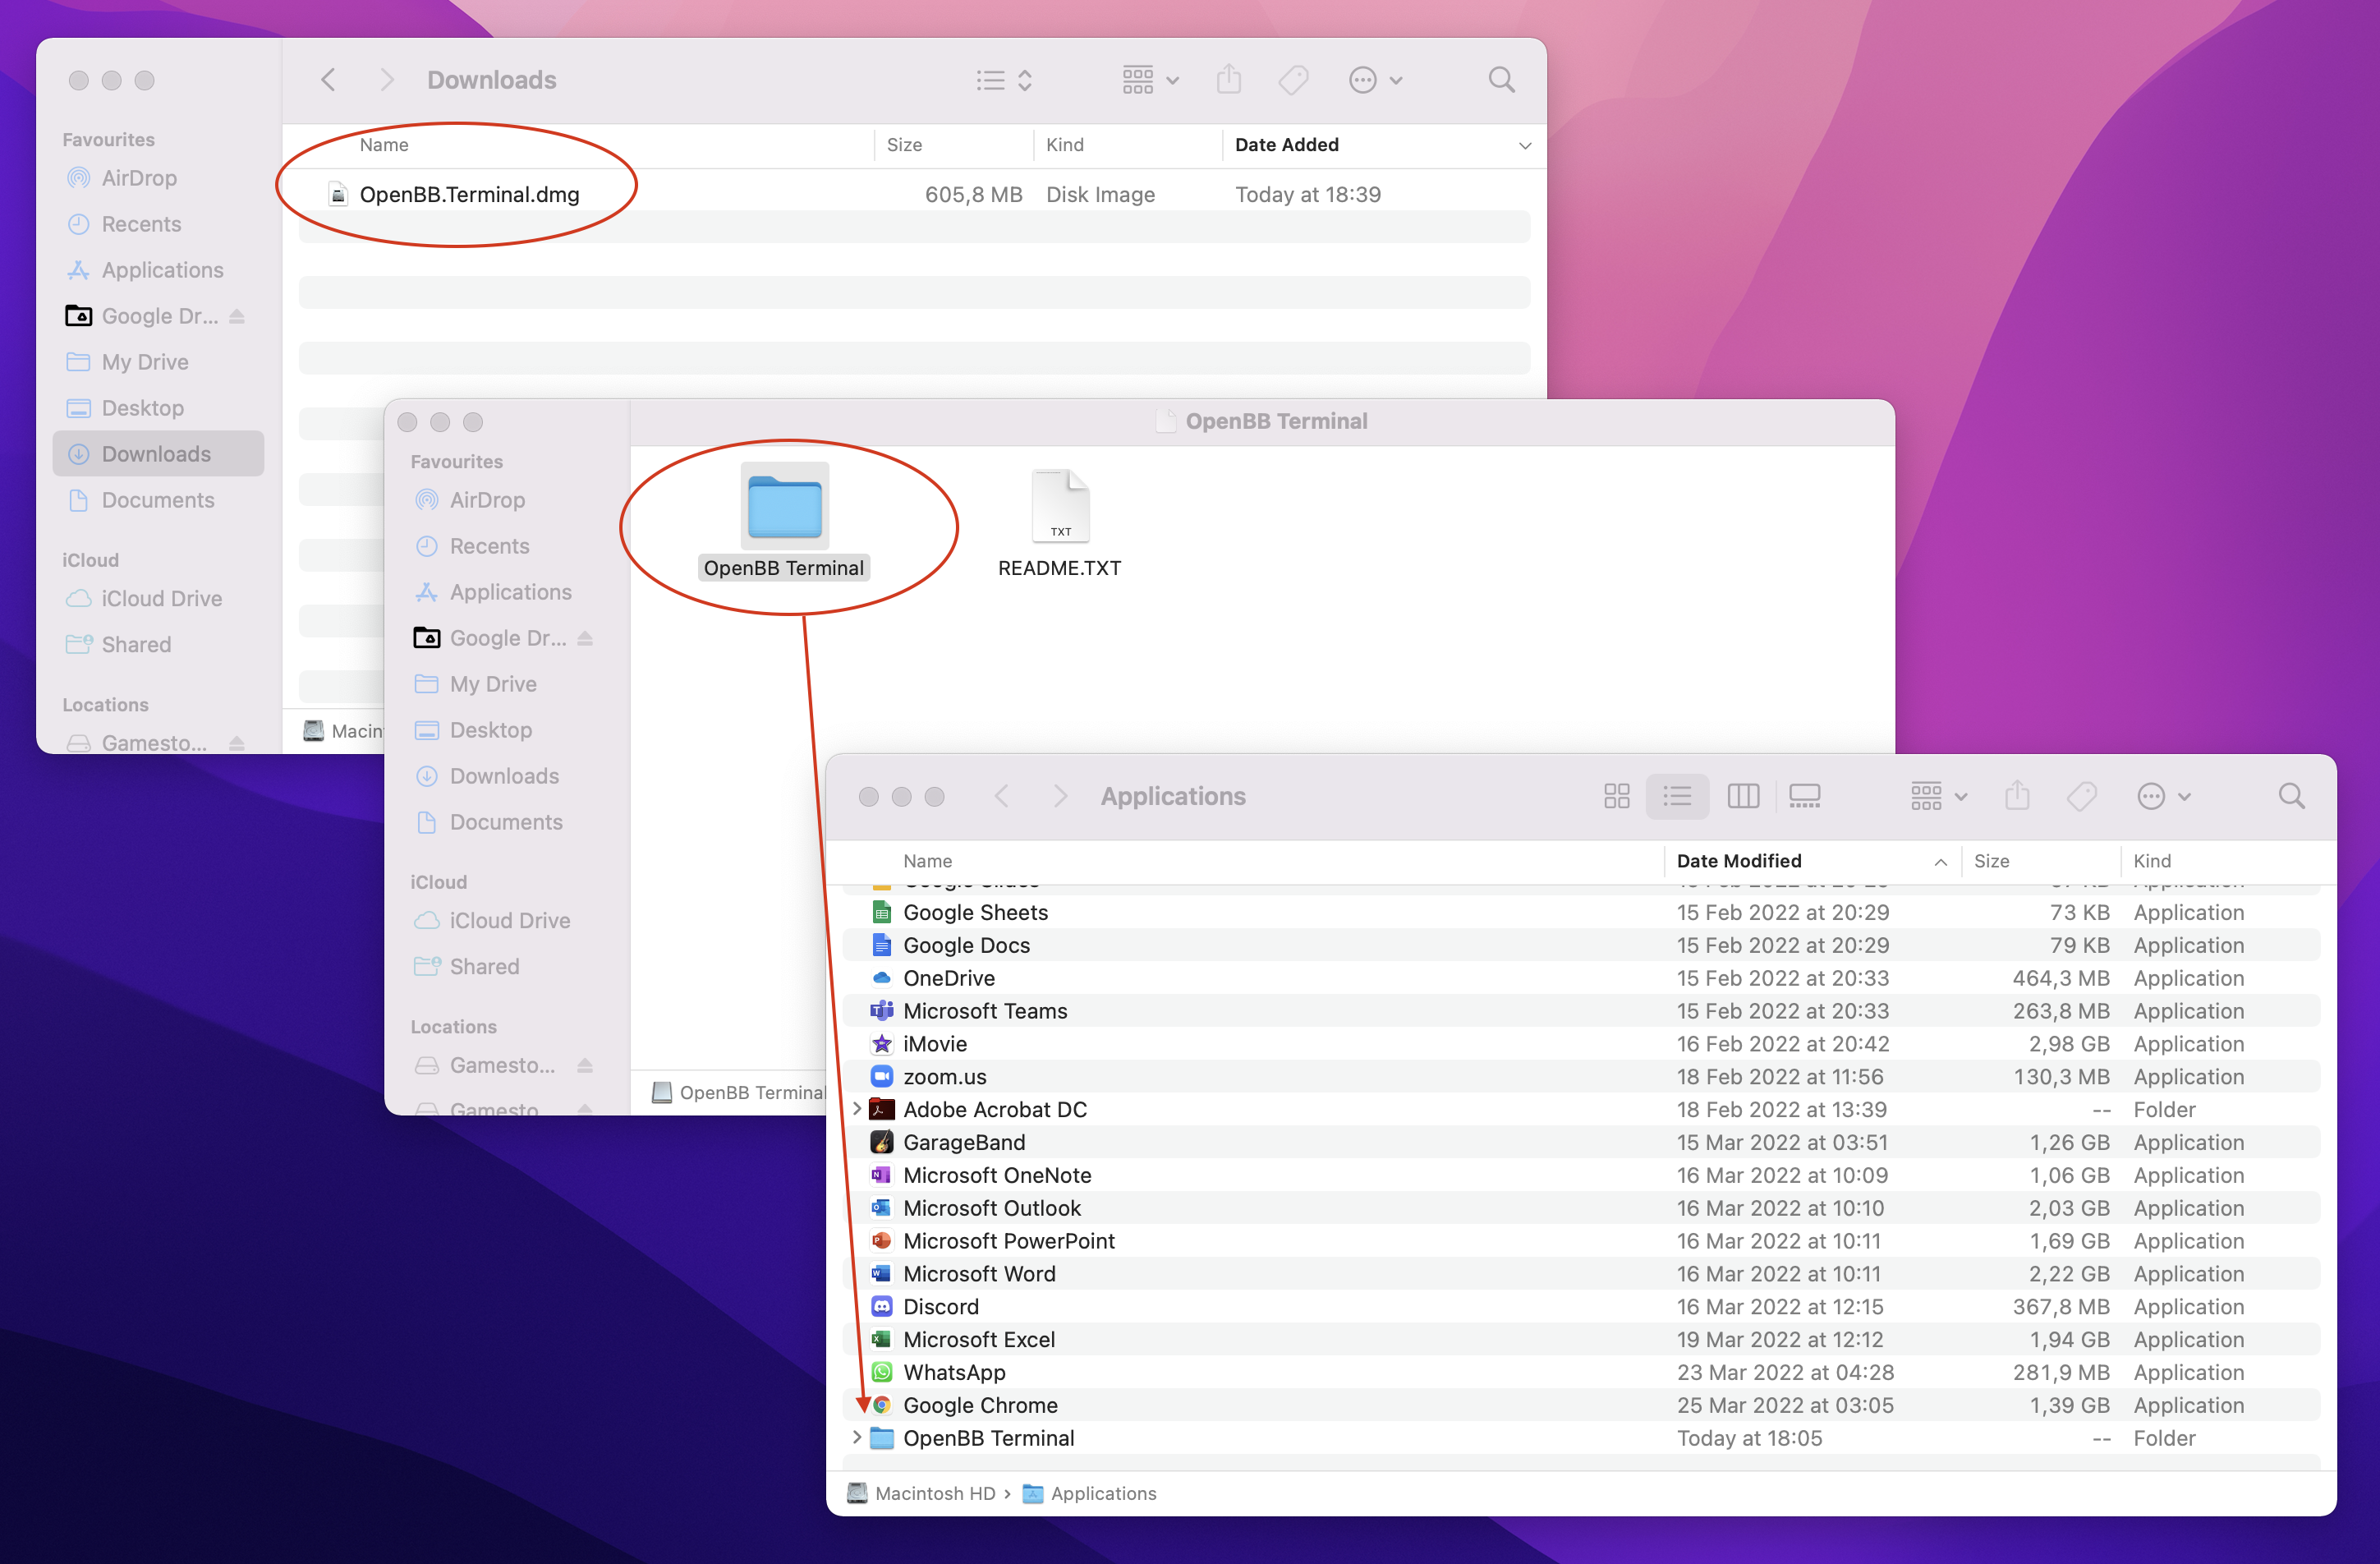Image resolution: width=2380 pixels, height=1564 pixels.
Task: Expand the Adobe Acrobat DC folder
Action: (x=855, y=1111)
